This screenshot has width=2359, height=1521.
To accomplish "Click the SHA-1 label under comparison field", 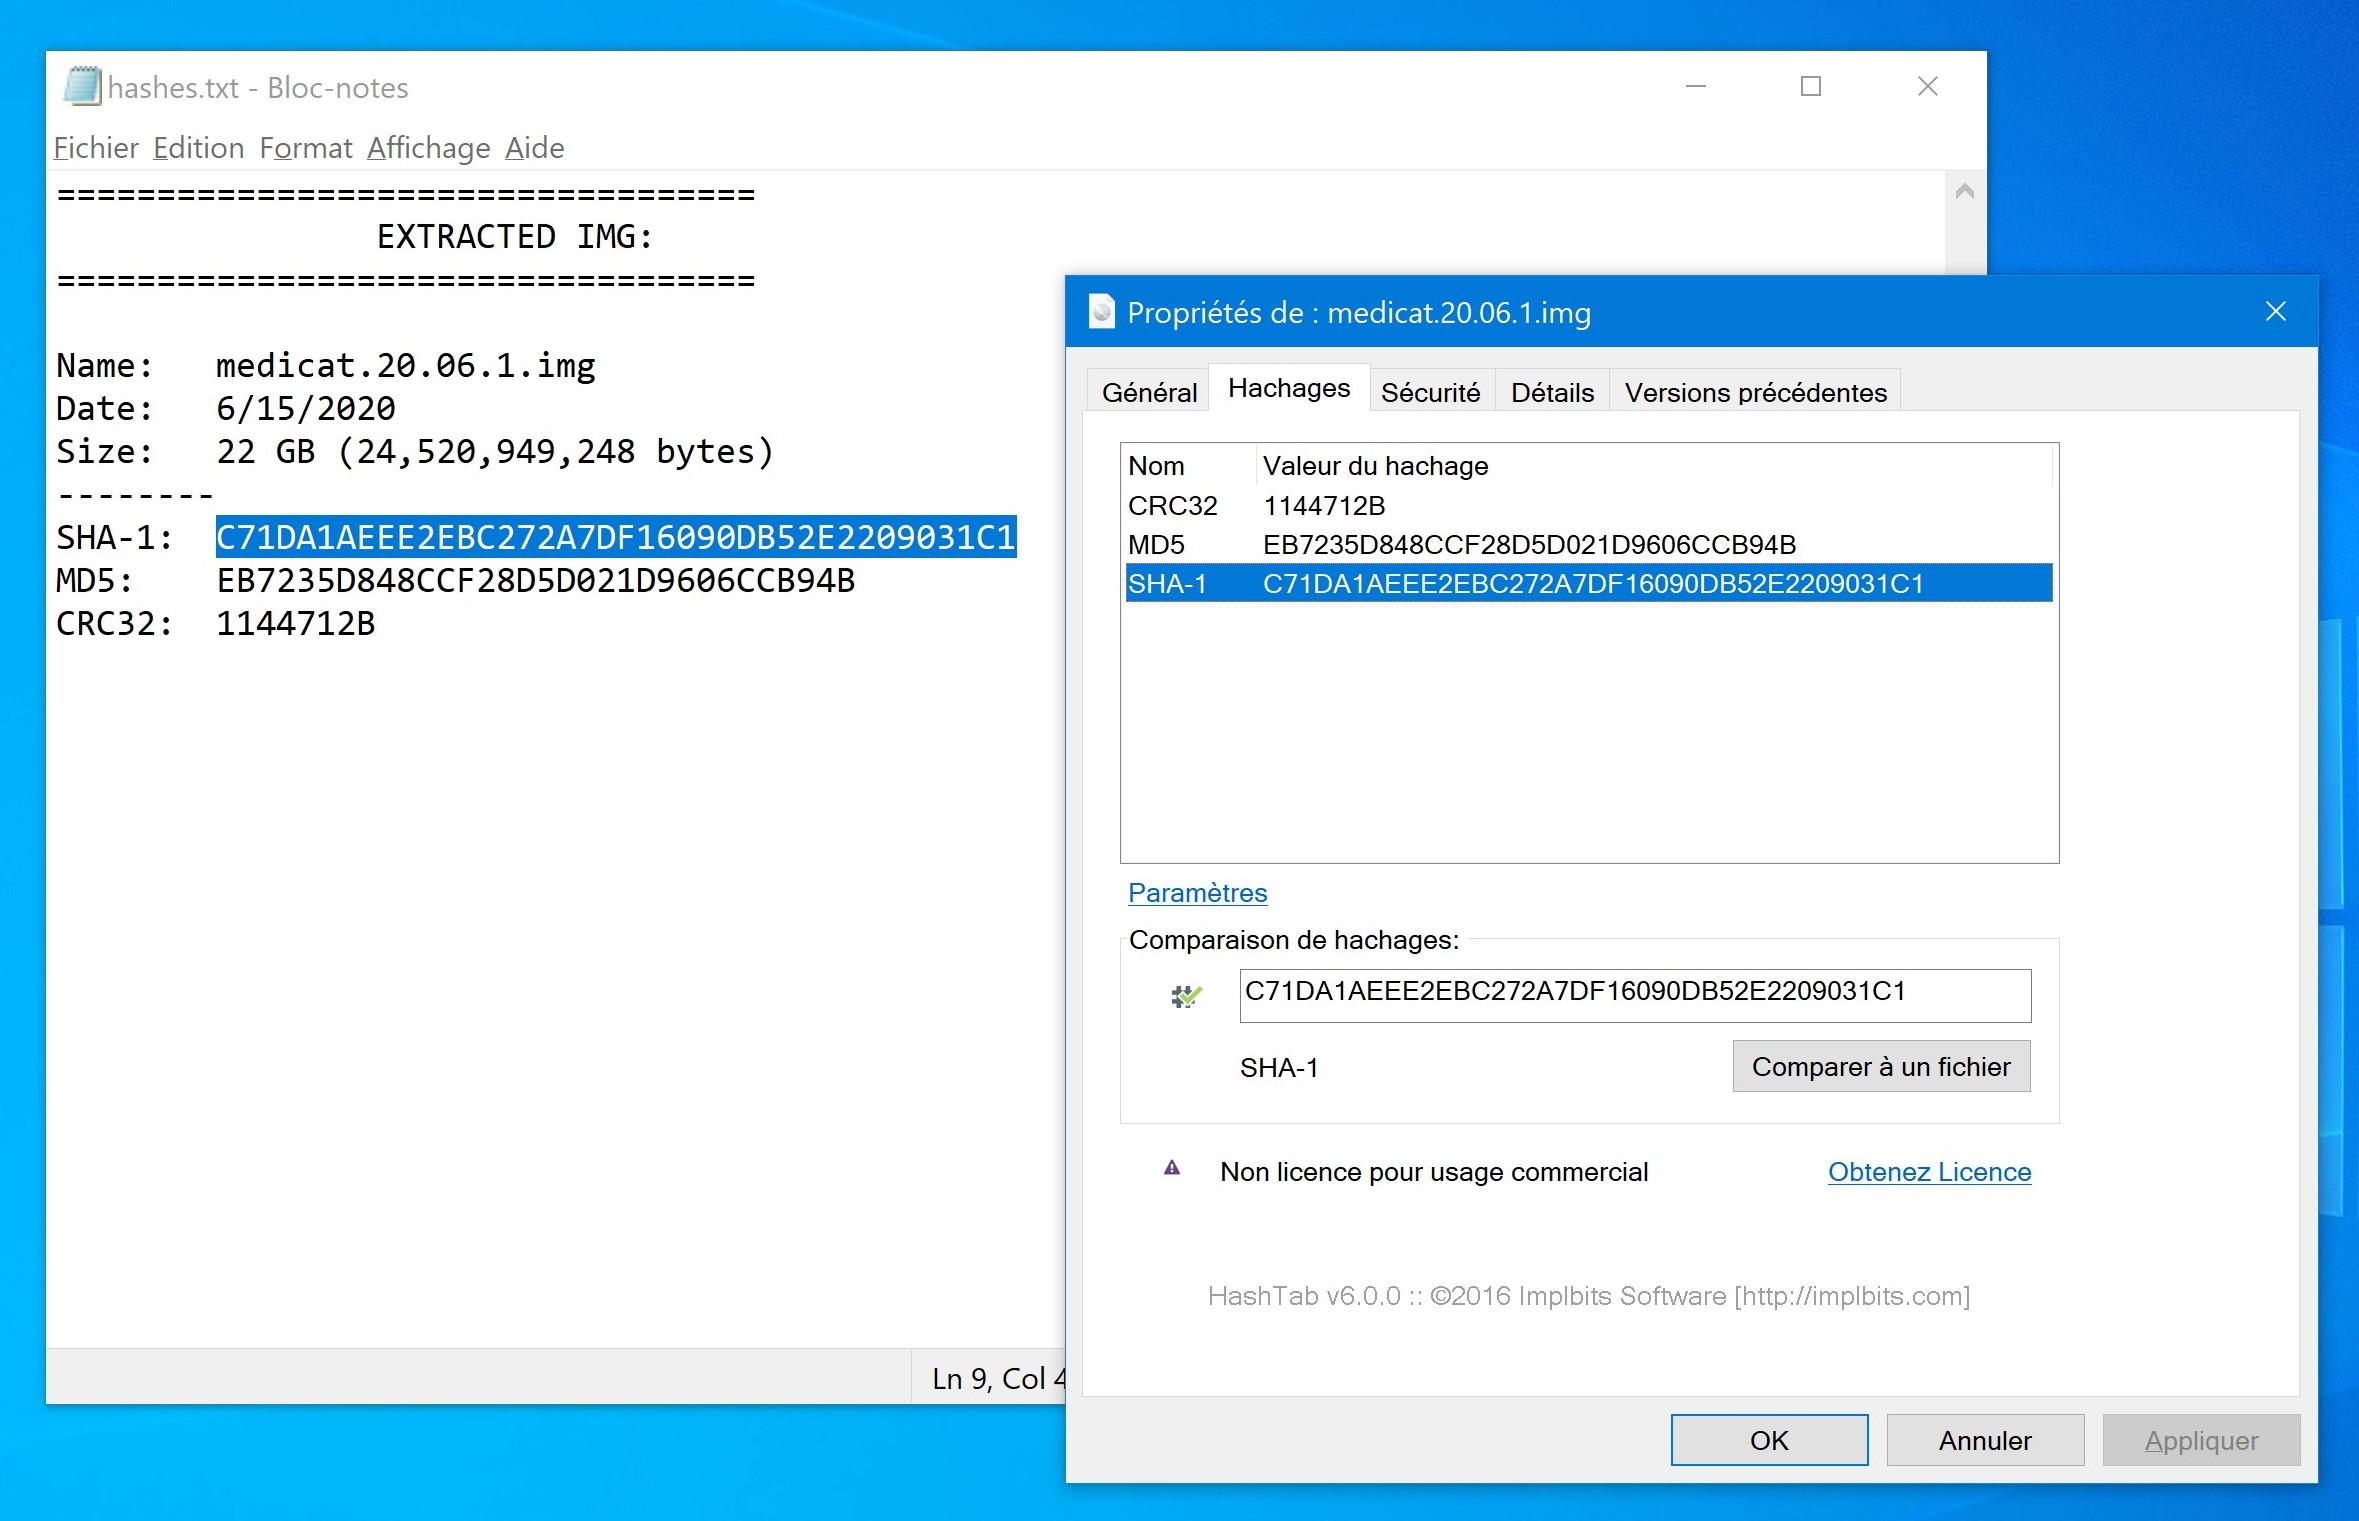I will 1279,1068.
